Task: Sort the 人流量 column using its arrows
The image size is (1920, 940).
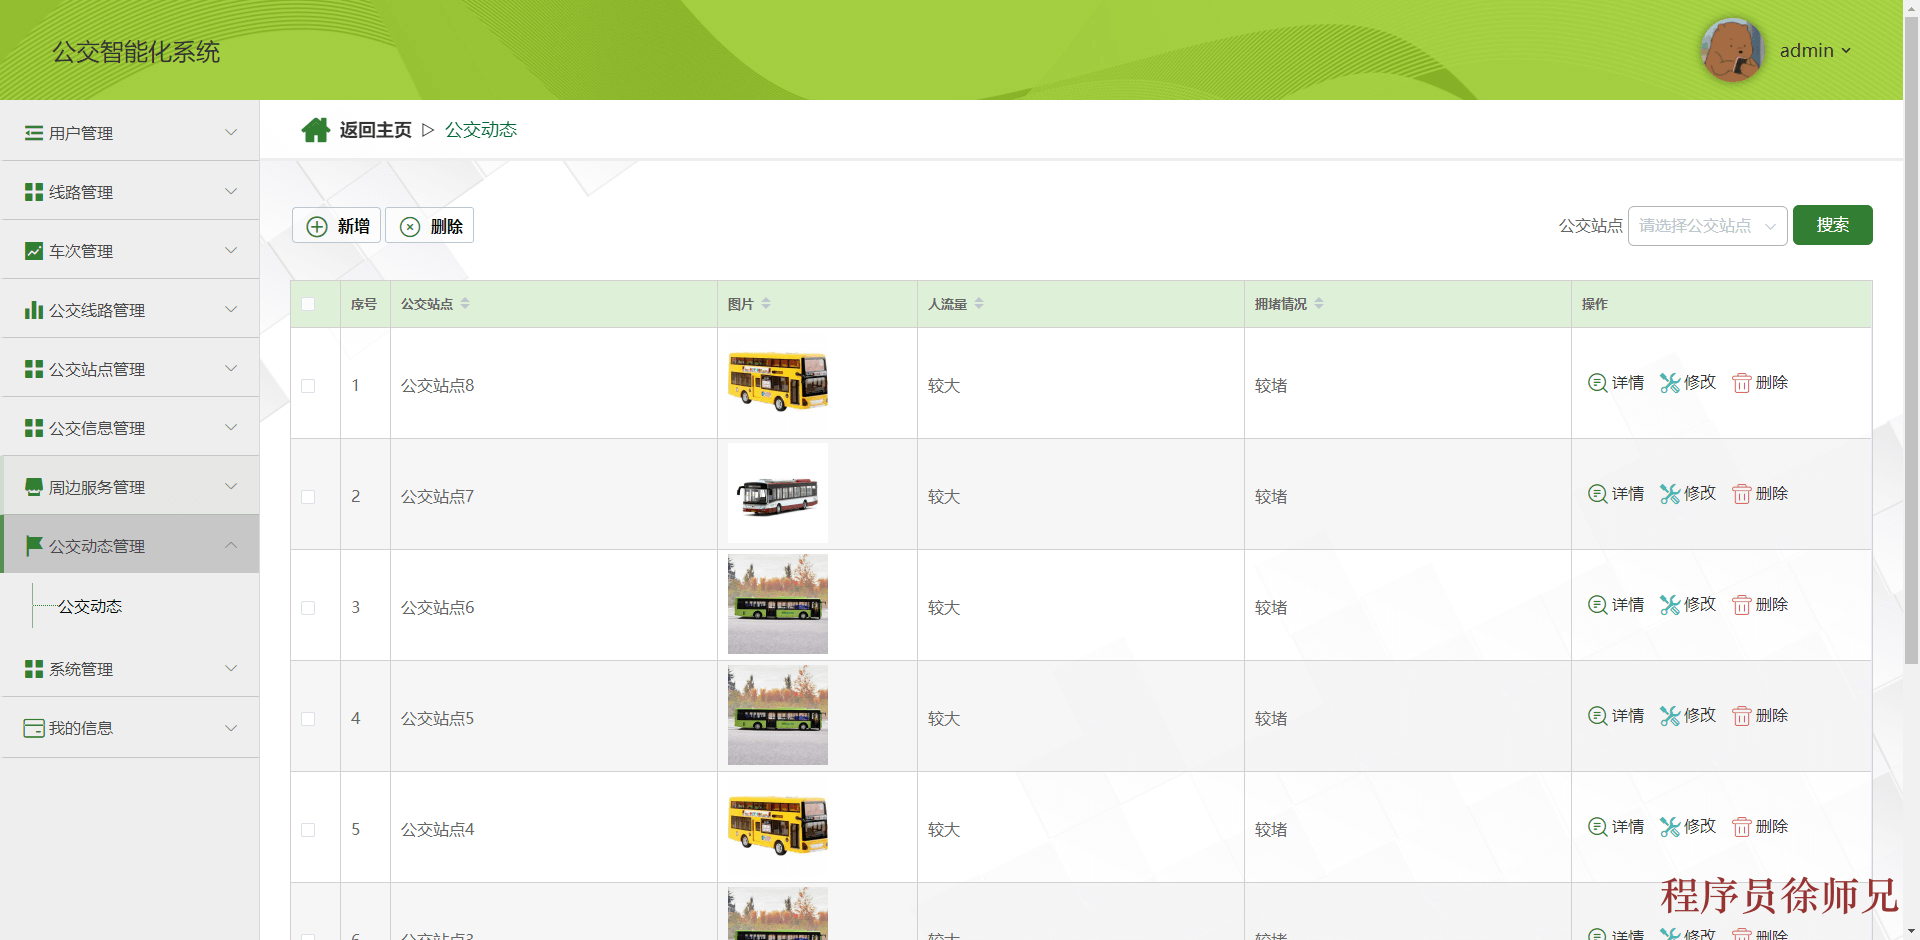Action: pyautogui.click(x=979, y=304)
